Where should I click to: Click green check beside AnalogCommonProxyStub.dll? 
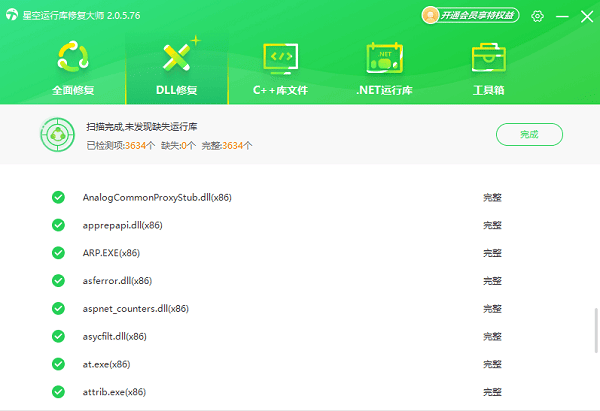[58, 197]
